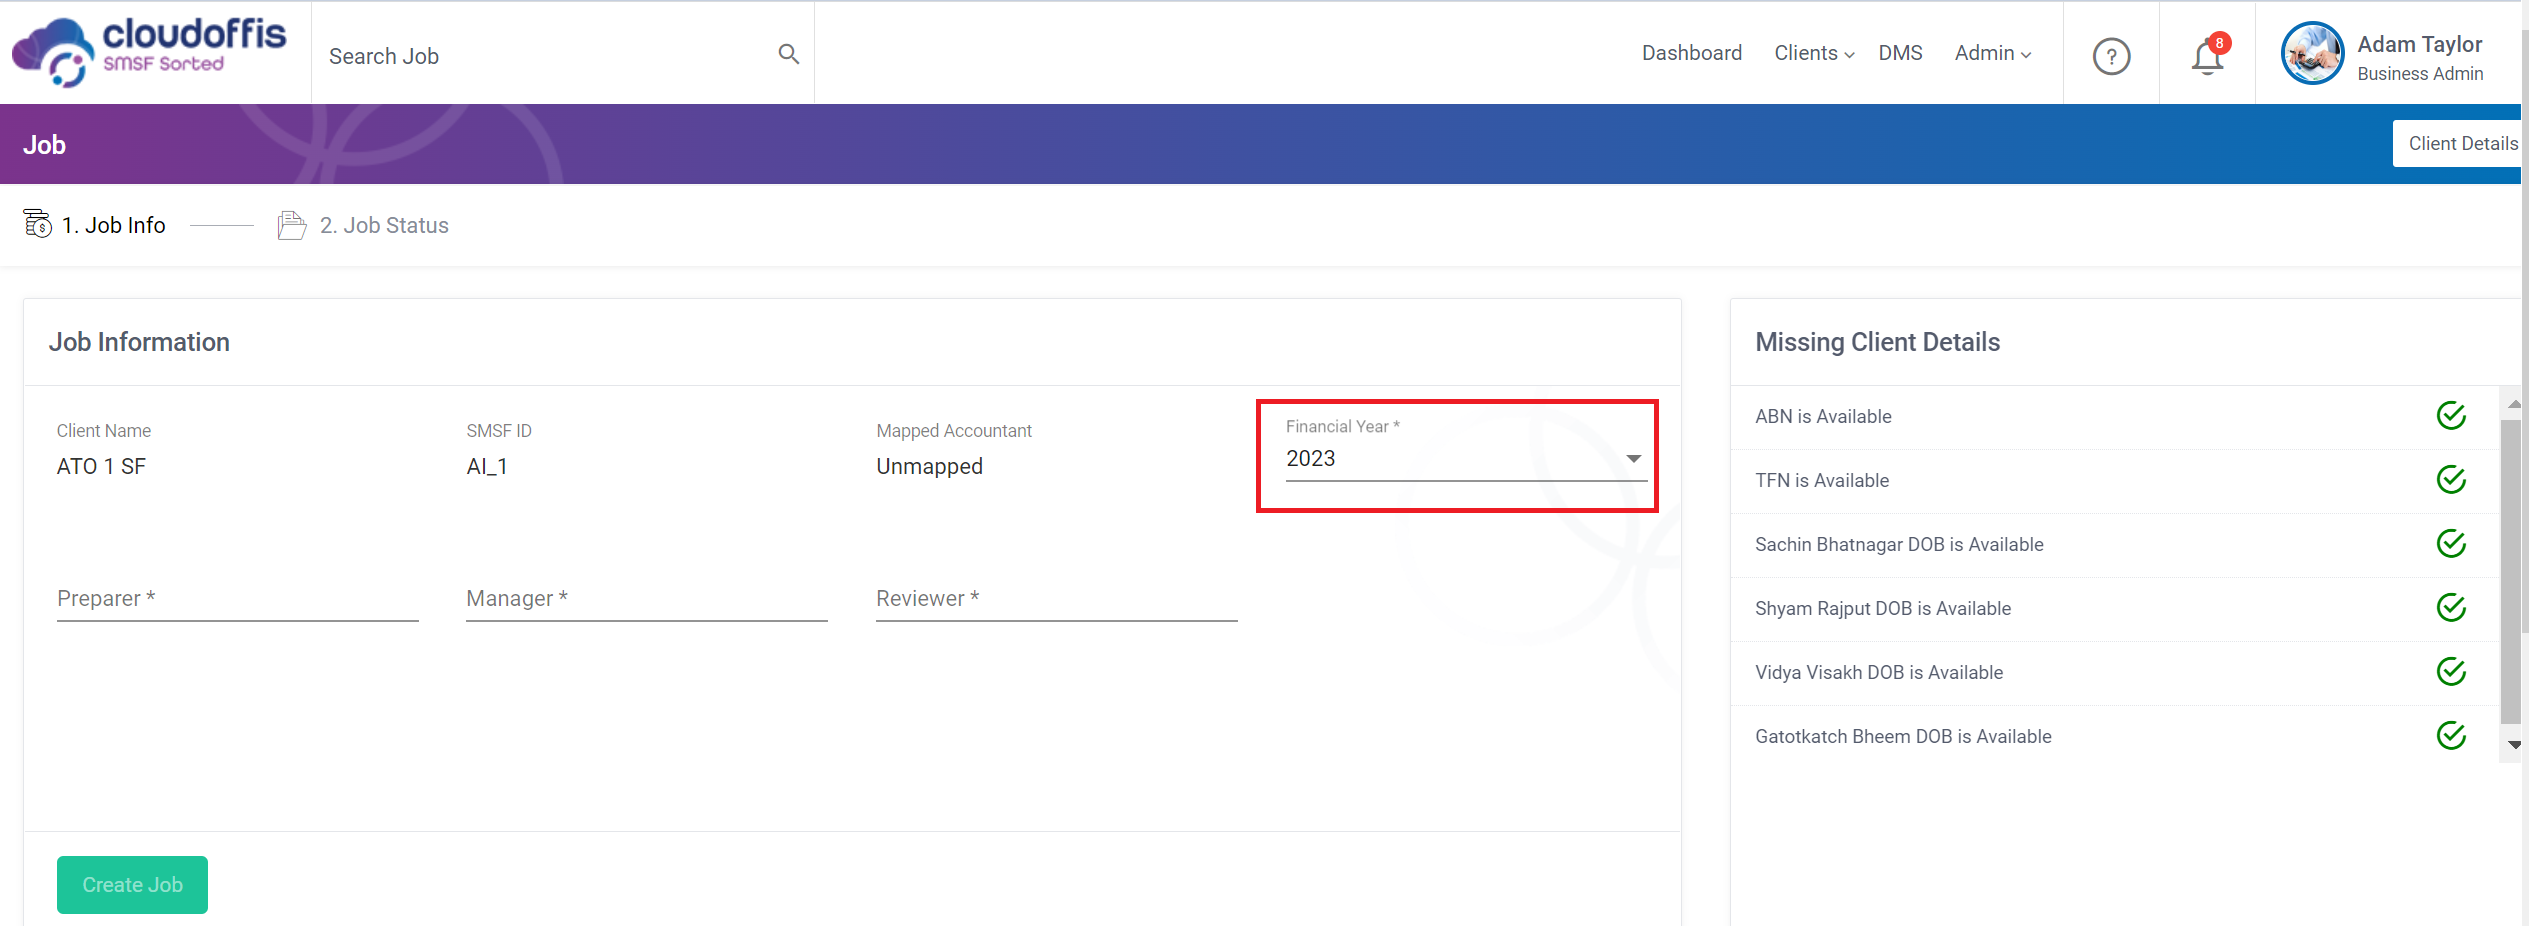Open the DMS menu item
2529x926 pixels.
(x=1900, y=53)
